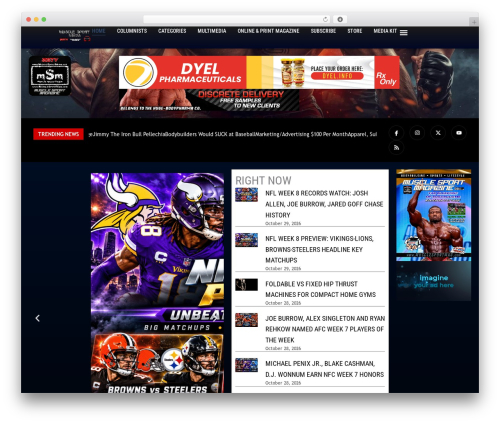Open the Store menu item
This screenshot has width=500, height=423.
pos(355,31)
